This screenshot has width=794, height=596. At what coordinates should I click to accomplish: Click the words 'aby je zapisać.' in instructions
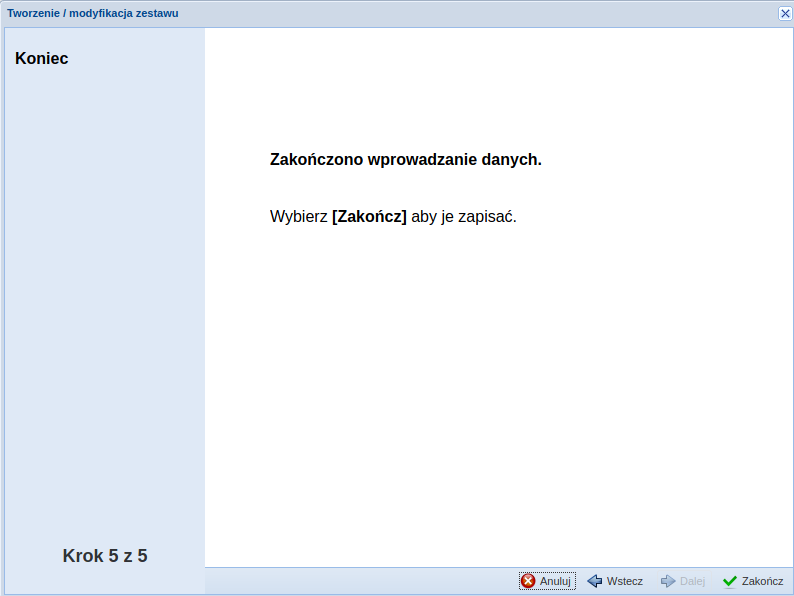coord(464,217)
